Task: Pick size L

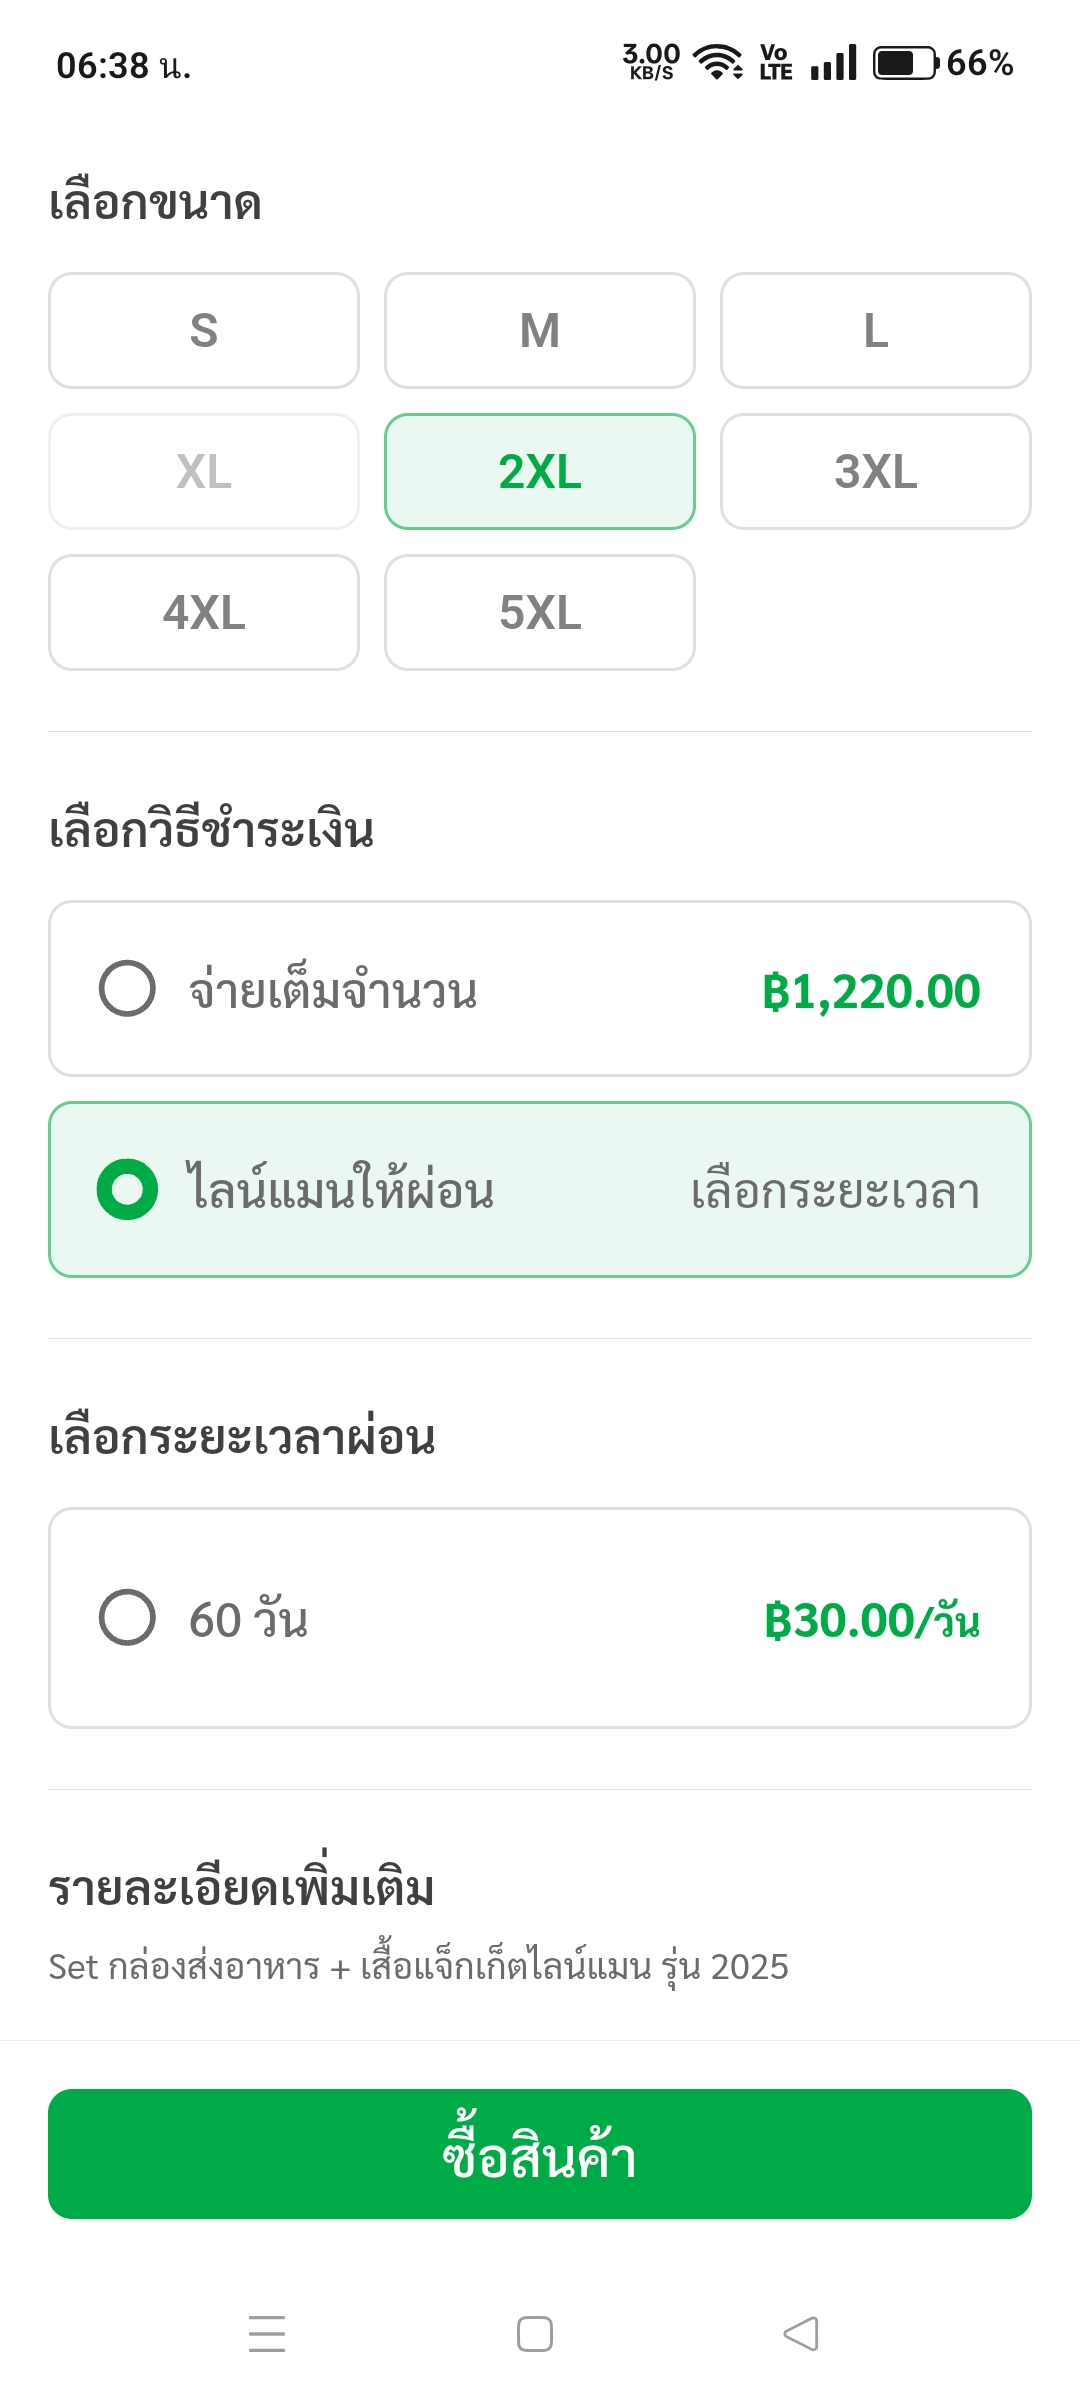Action: coord(876,331)
